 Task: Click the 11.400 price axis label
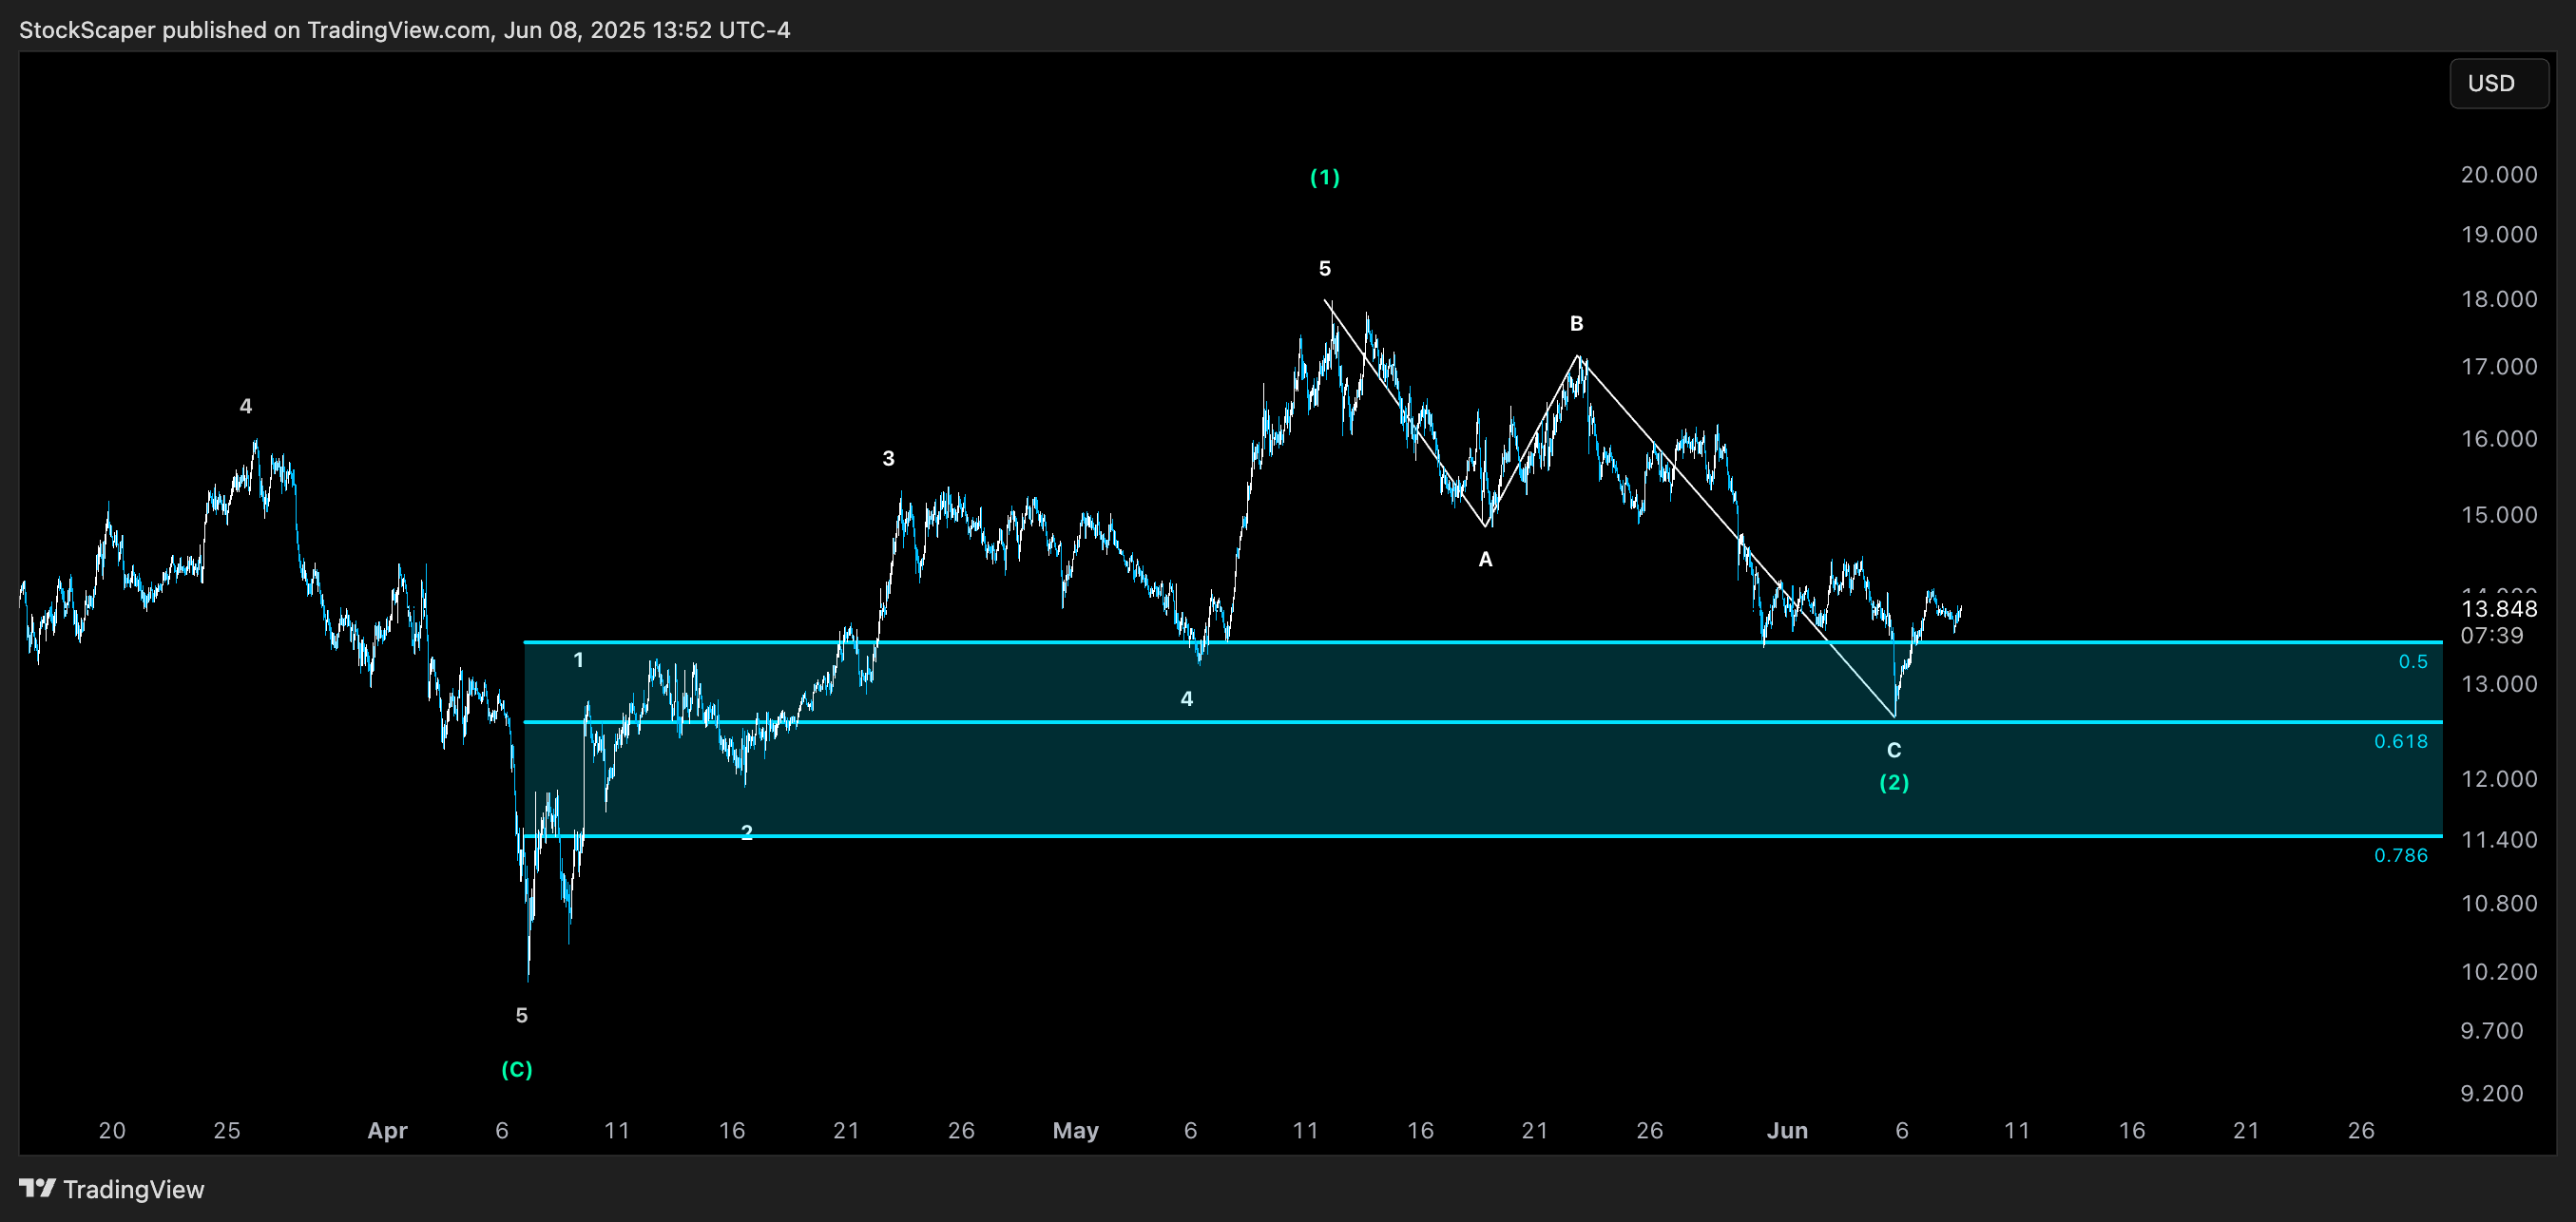pos(2499,840)
